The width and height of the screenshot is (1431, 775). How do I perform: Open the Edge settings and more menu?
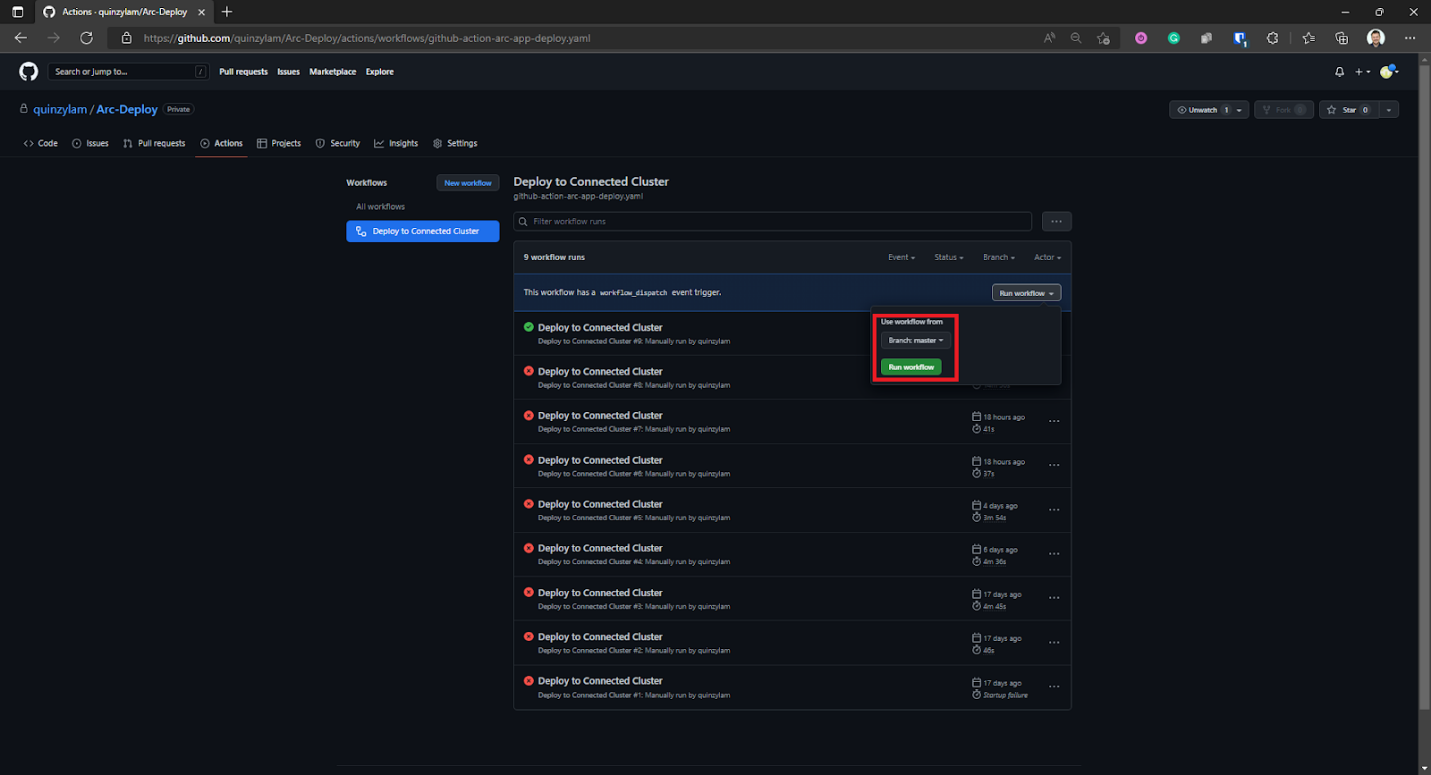1410,38
